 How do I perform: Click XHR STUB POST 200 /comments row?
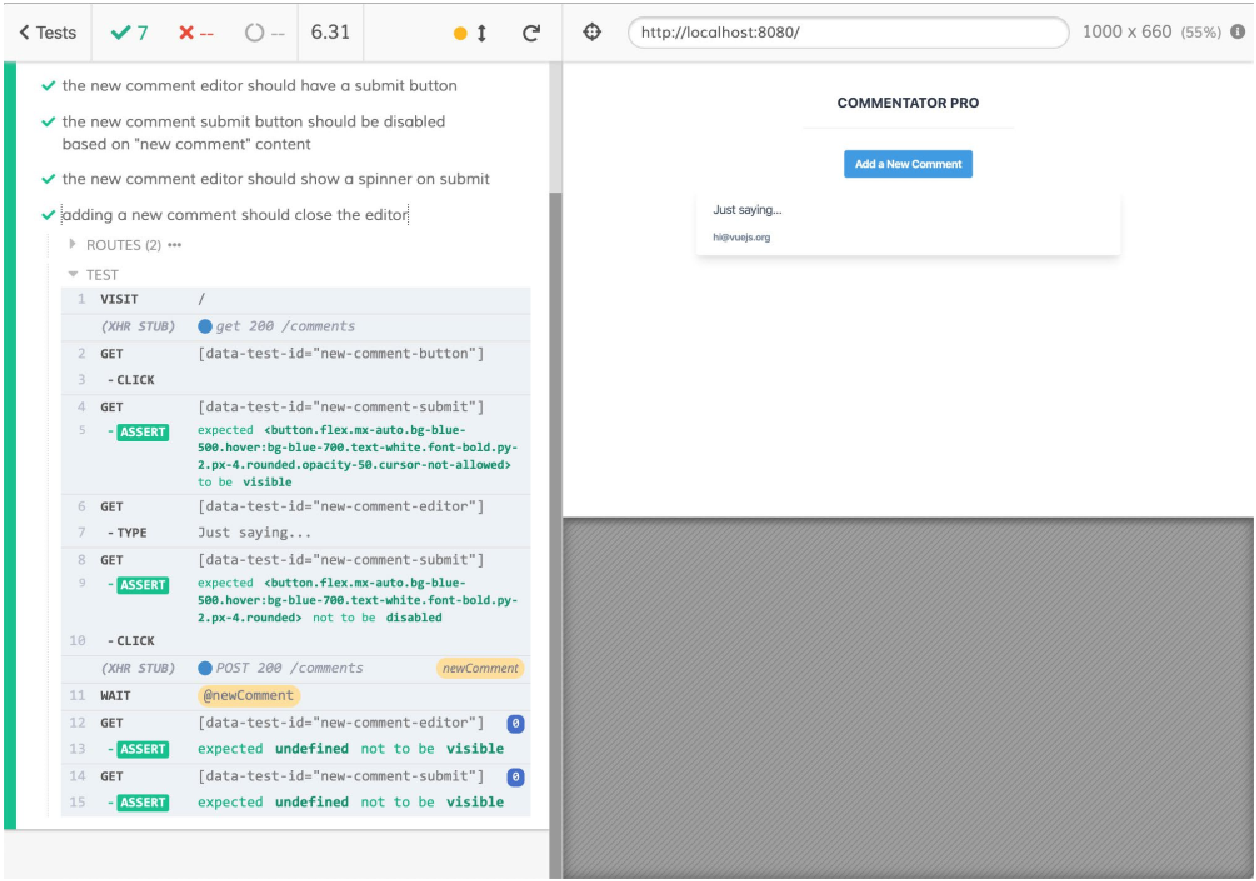coord(295,668)
